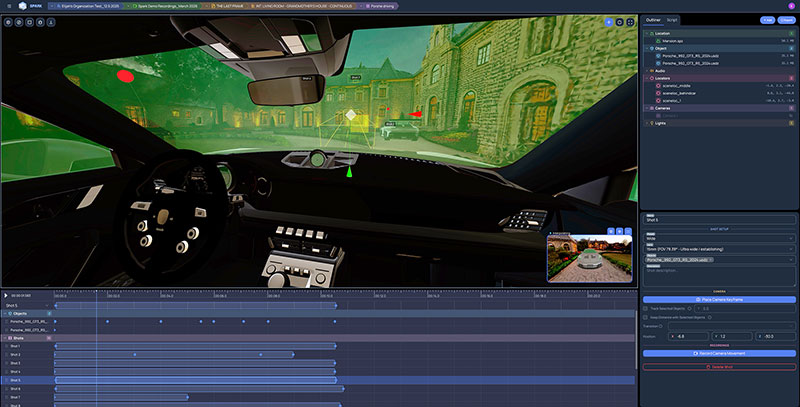Play the timeline with the play button
Screen dimensions: 800x407
click(x=6, y=295)
